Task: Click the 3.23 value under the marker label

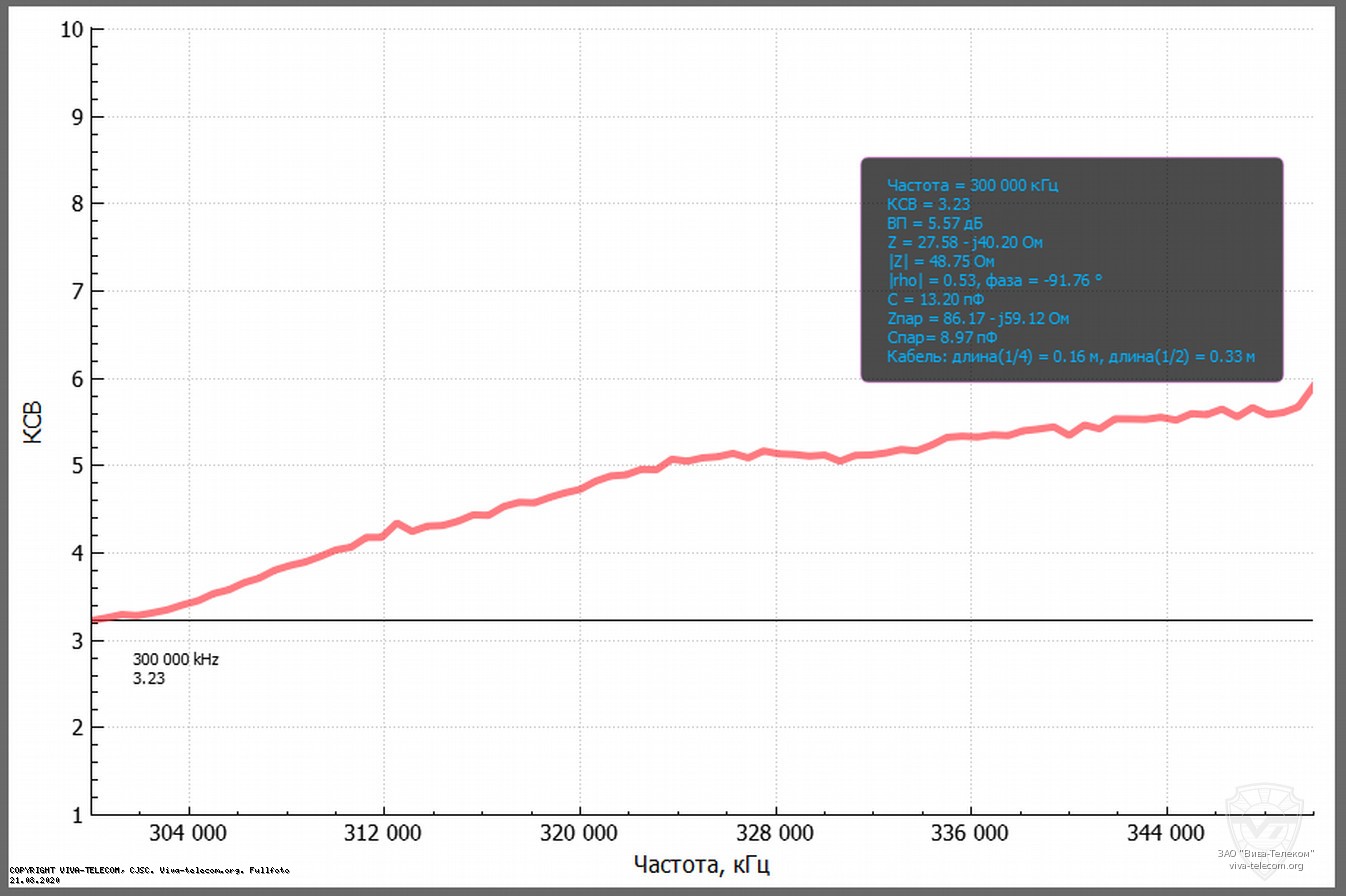Action: [x=148, y=678]
